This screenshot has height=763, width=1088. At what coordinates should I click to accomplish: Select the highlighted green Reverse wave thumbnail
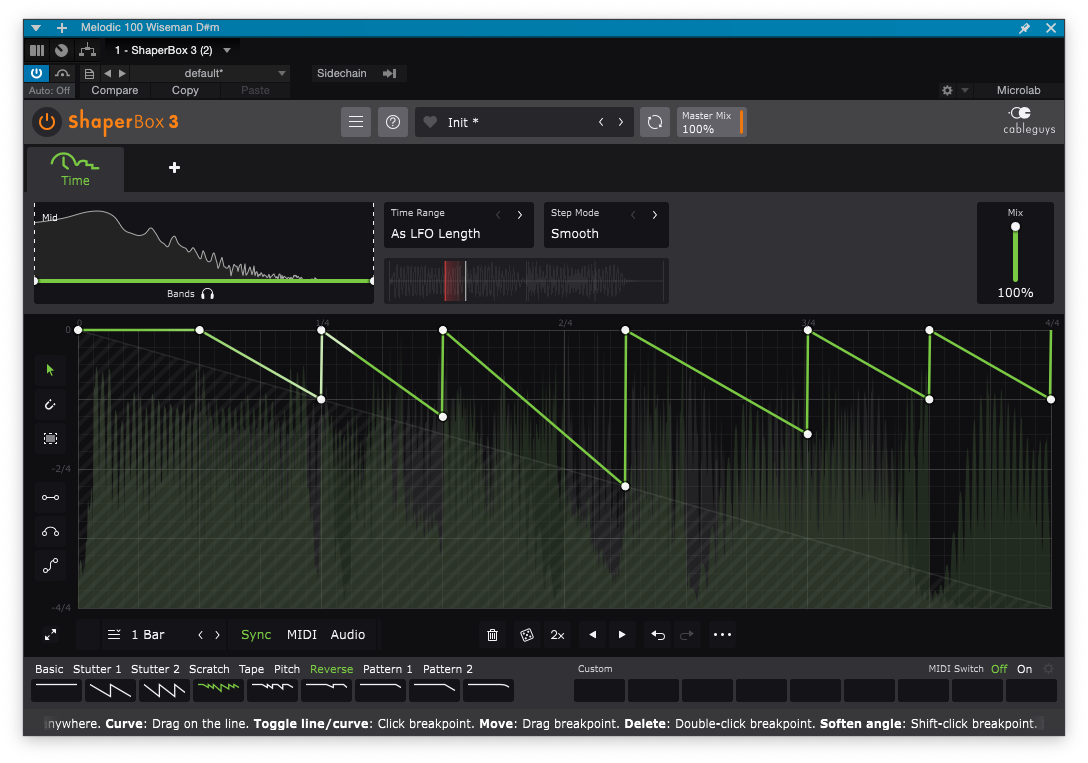pos(219,690)
